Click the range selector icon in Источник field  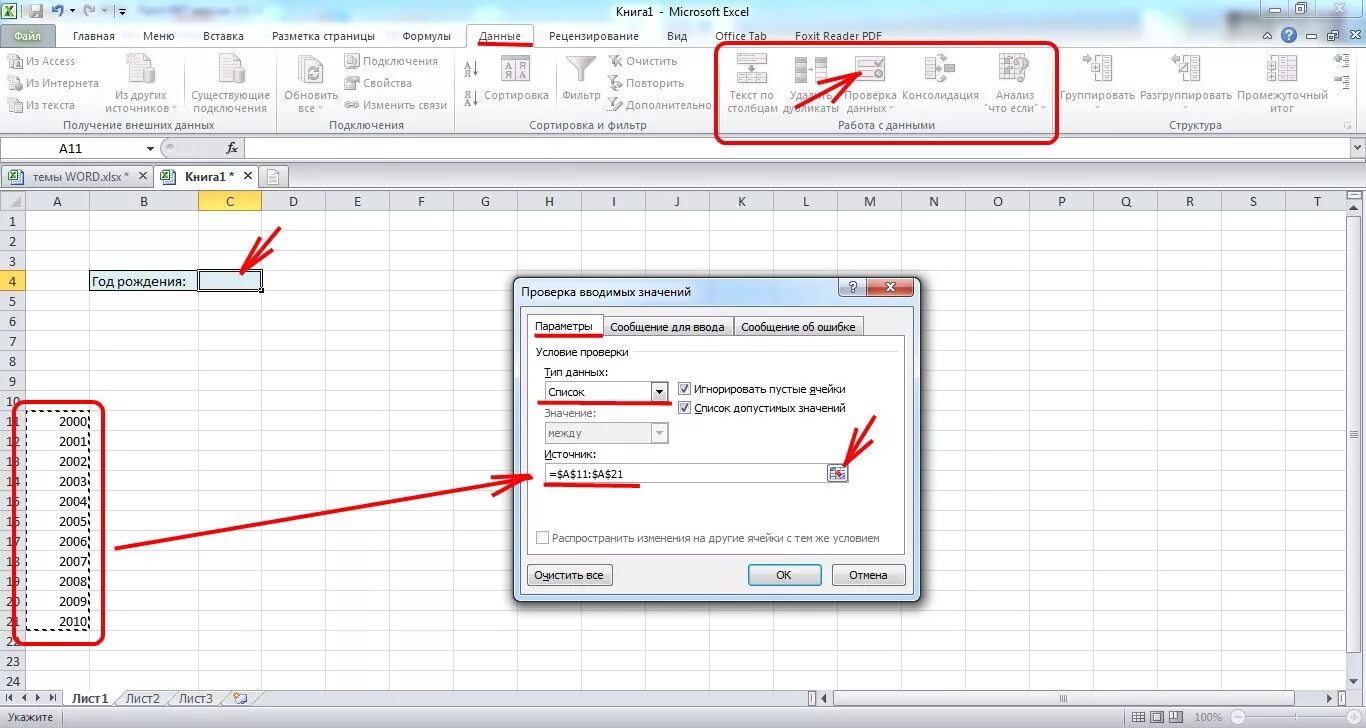[x=837, y=473]
